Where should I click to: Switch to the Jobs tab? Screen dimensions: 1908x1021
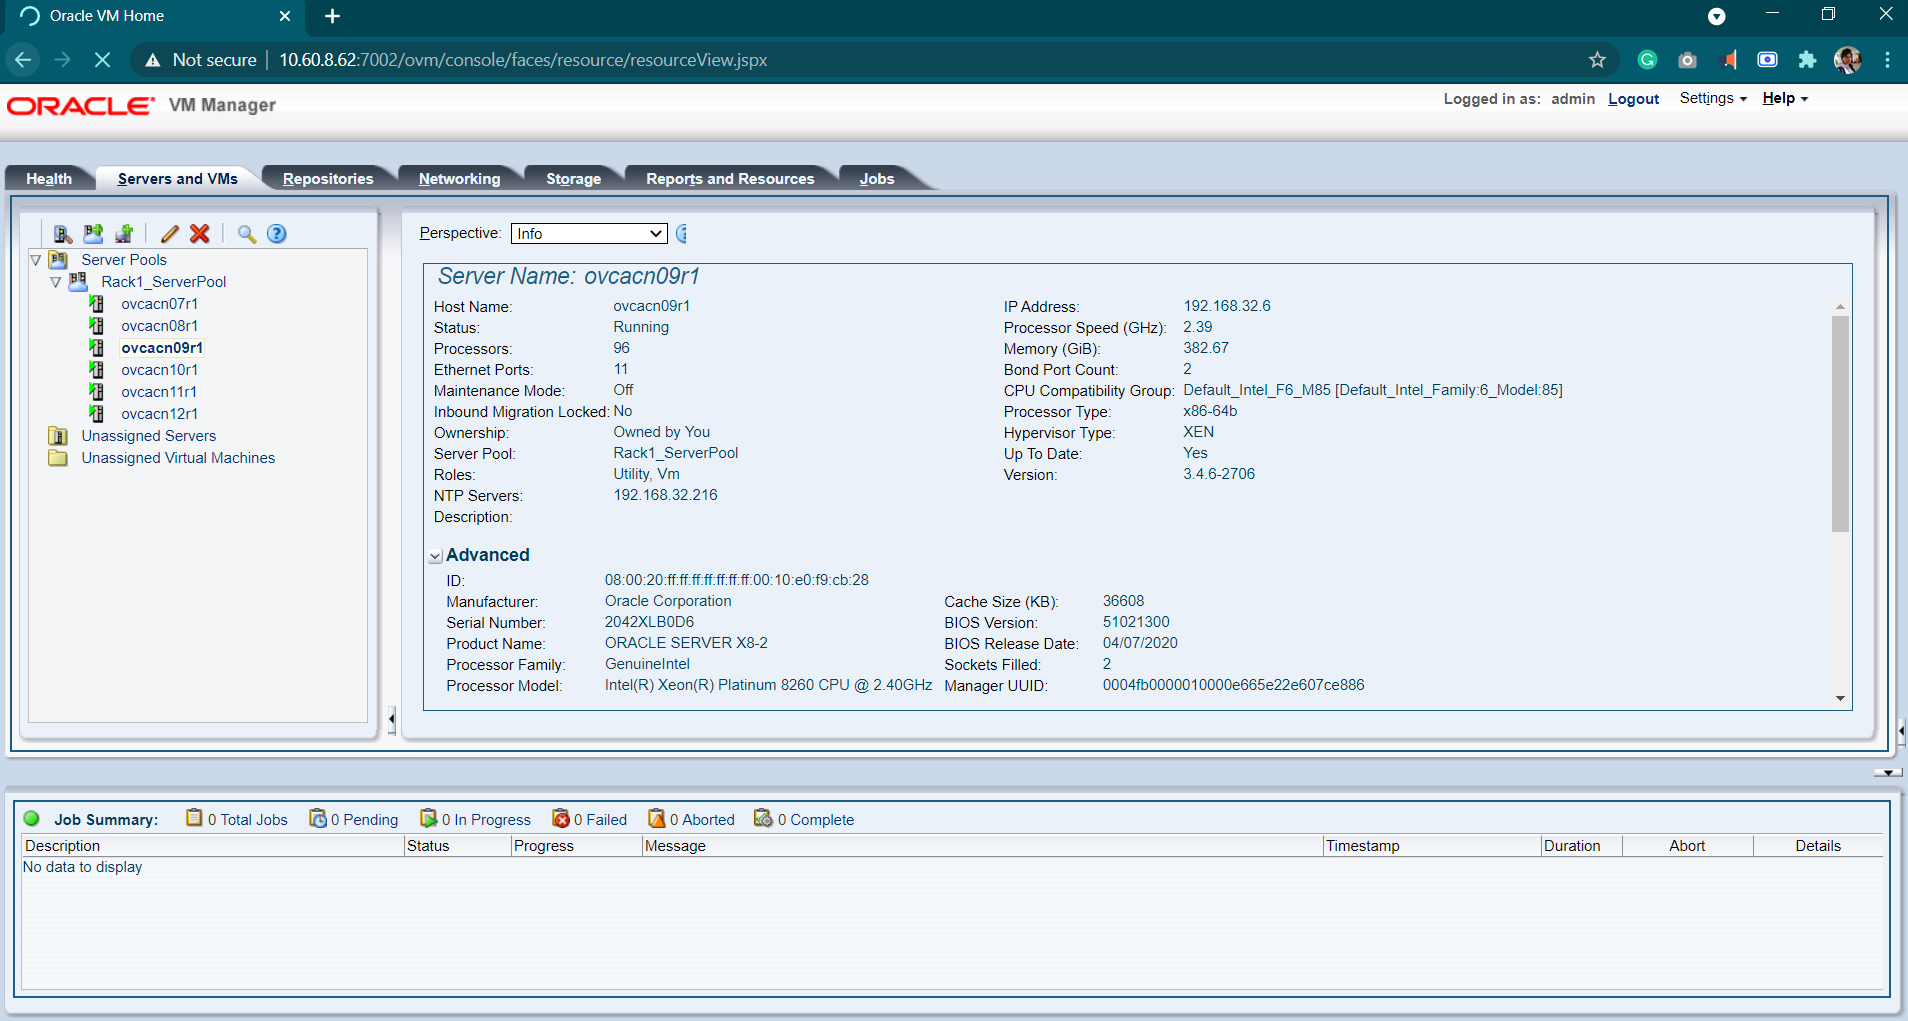point(876,178)
